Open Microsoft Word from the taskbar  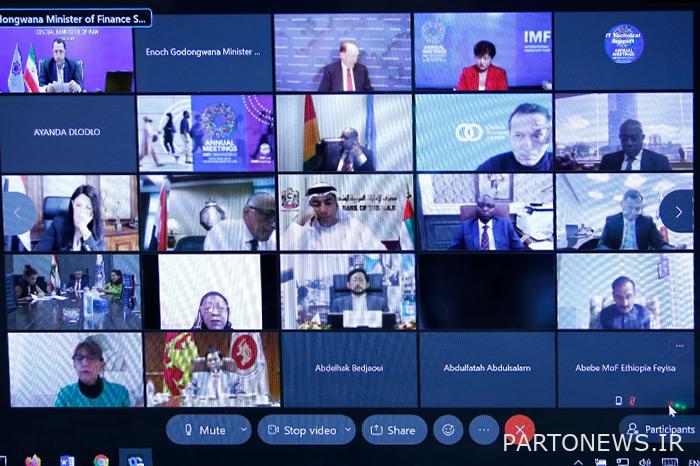pos(67,460)
